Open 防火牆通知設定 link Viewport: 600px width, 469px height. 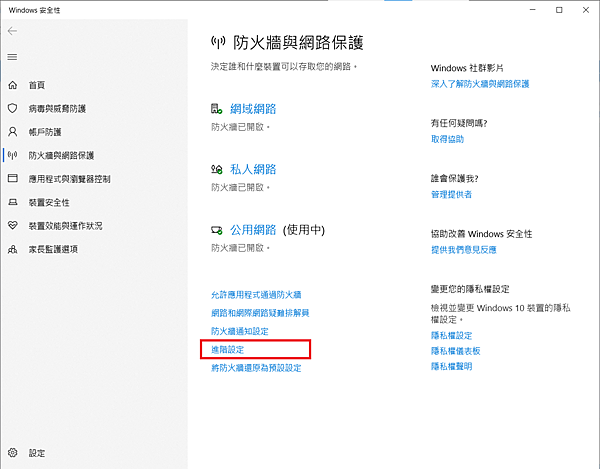pyautogui.click(x=240, y=331)
